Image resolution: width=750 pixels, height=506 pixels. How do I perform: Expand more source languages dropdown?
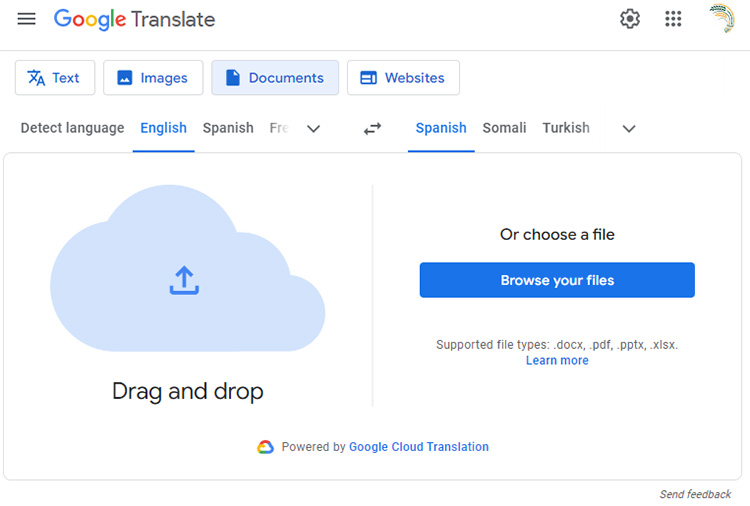313,129
